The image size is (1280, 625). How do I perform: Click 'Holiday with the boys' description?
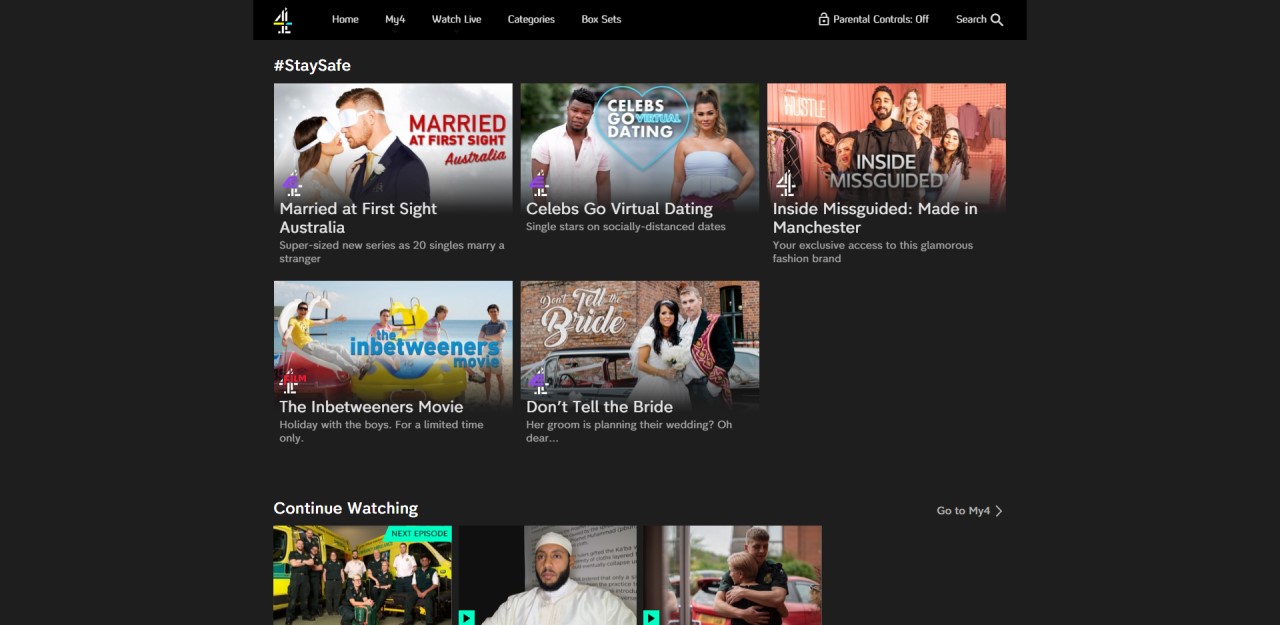(x=381, y=431)
